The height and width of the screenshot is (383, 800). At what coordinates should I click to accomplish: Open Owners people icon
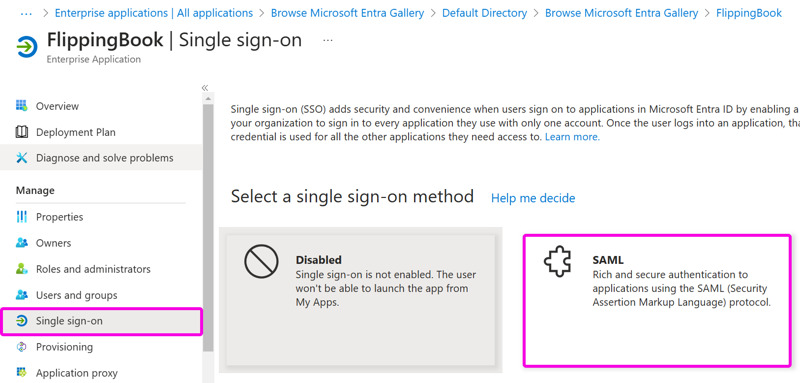click(21, 243)
